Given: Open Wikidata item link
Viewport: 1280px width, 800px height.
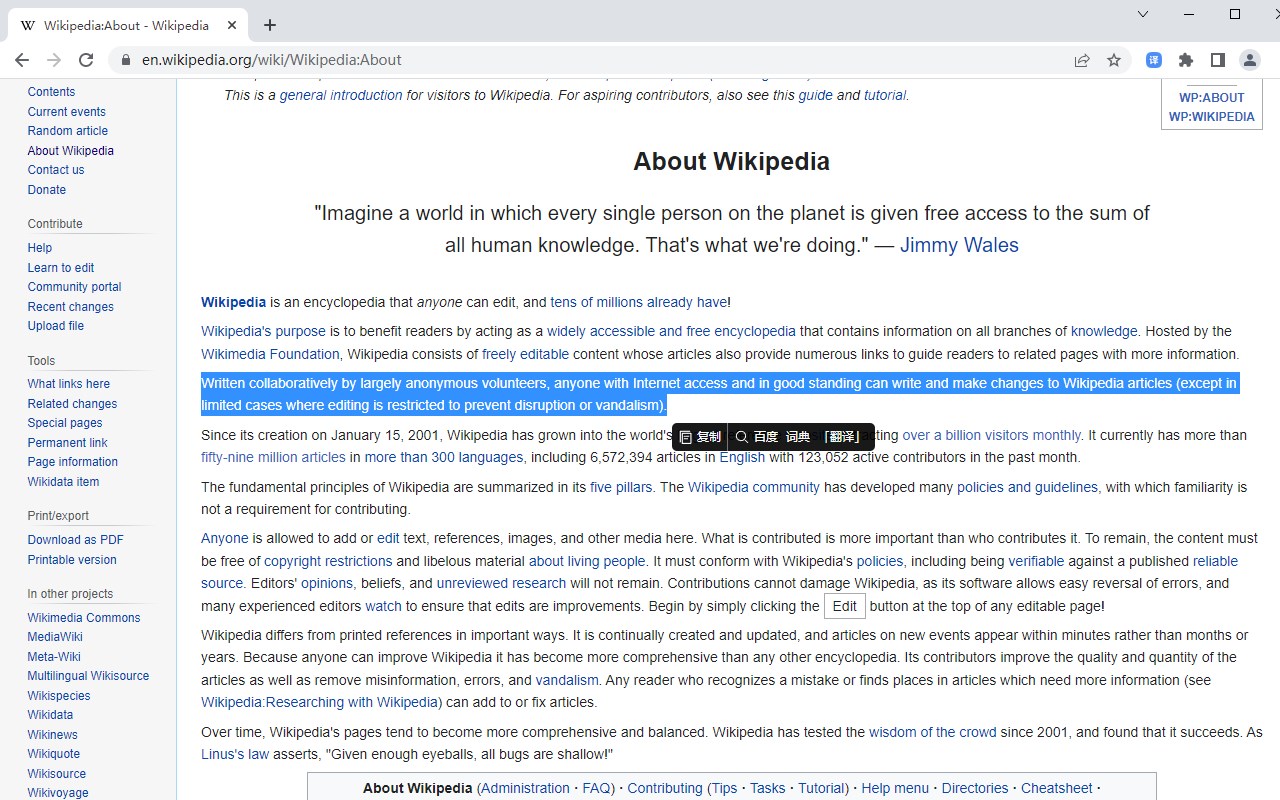Looking at the screenshot, I should click(64, 482).
